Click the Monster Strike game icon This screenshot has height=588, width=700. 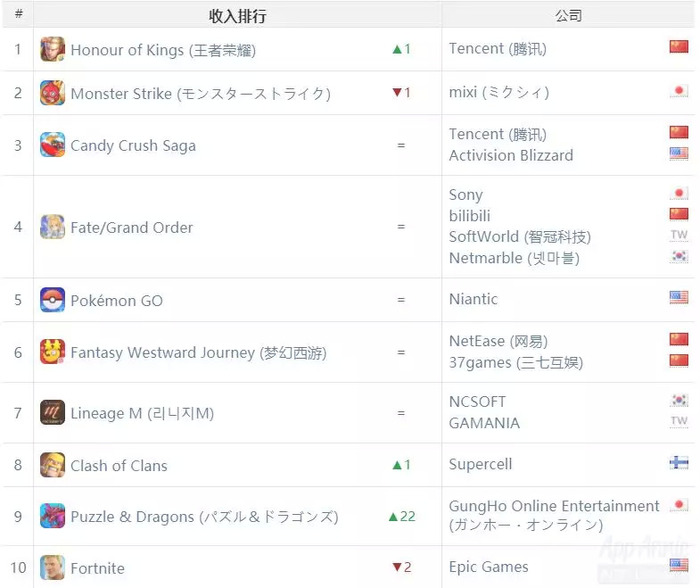(52, 93)
